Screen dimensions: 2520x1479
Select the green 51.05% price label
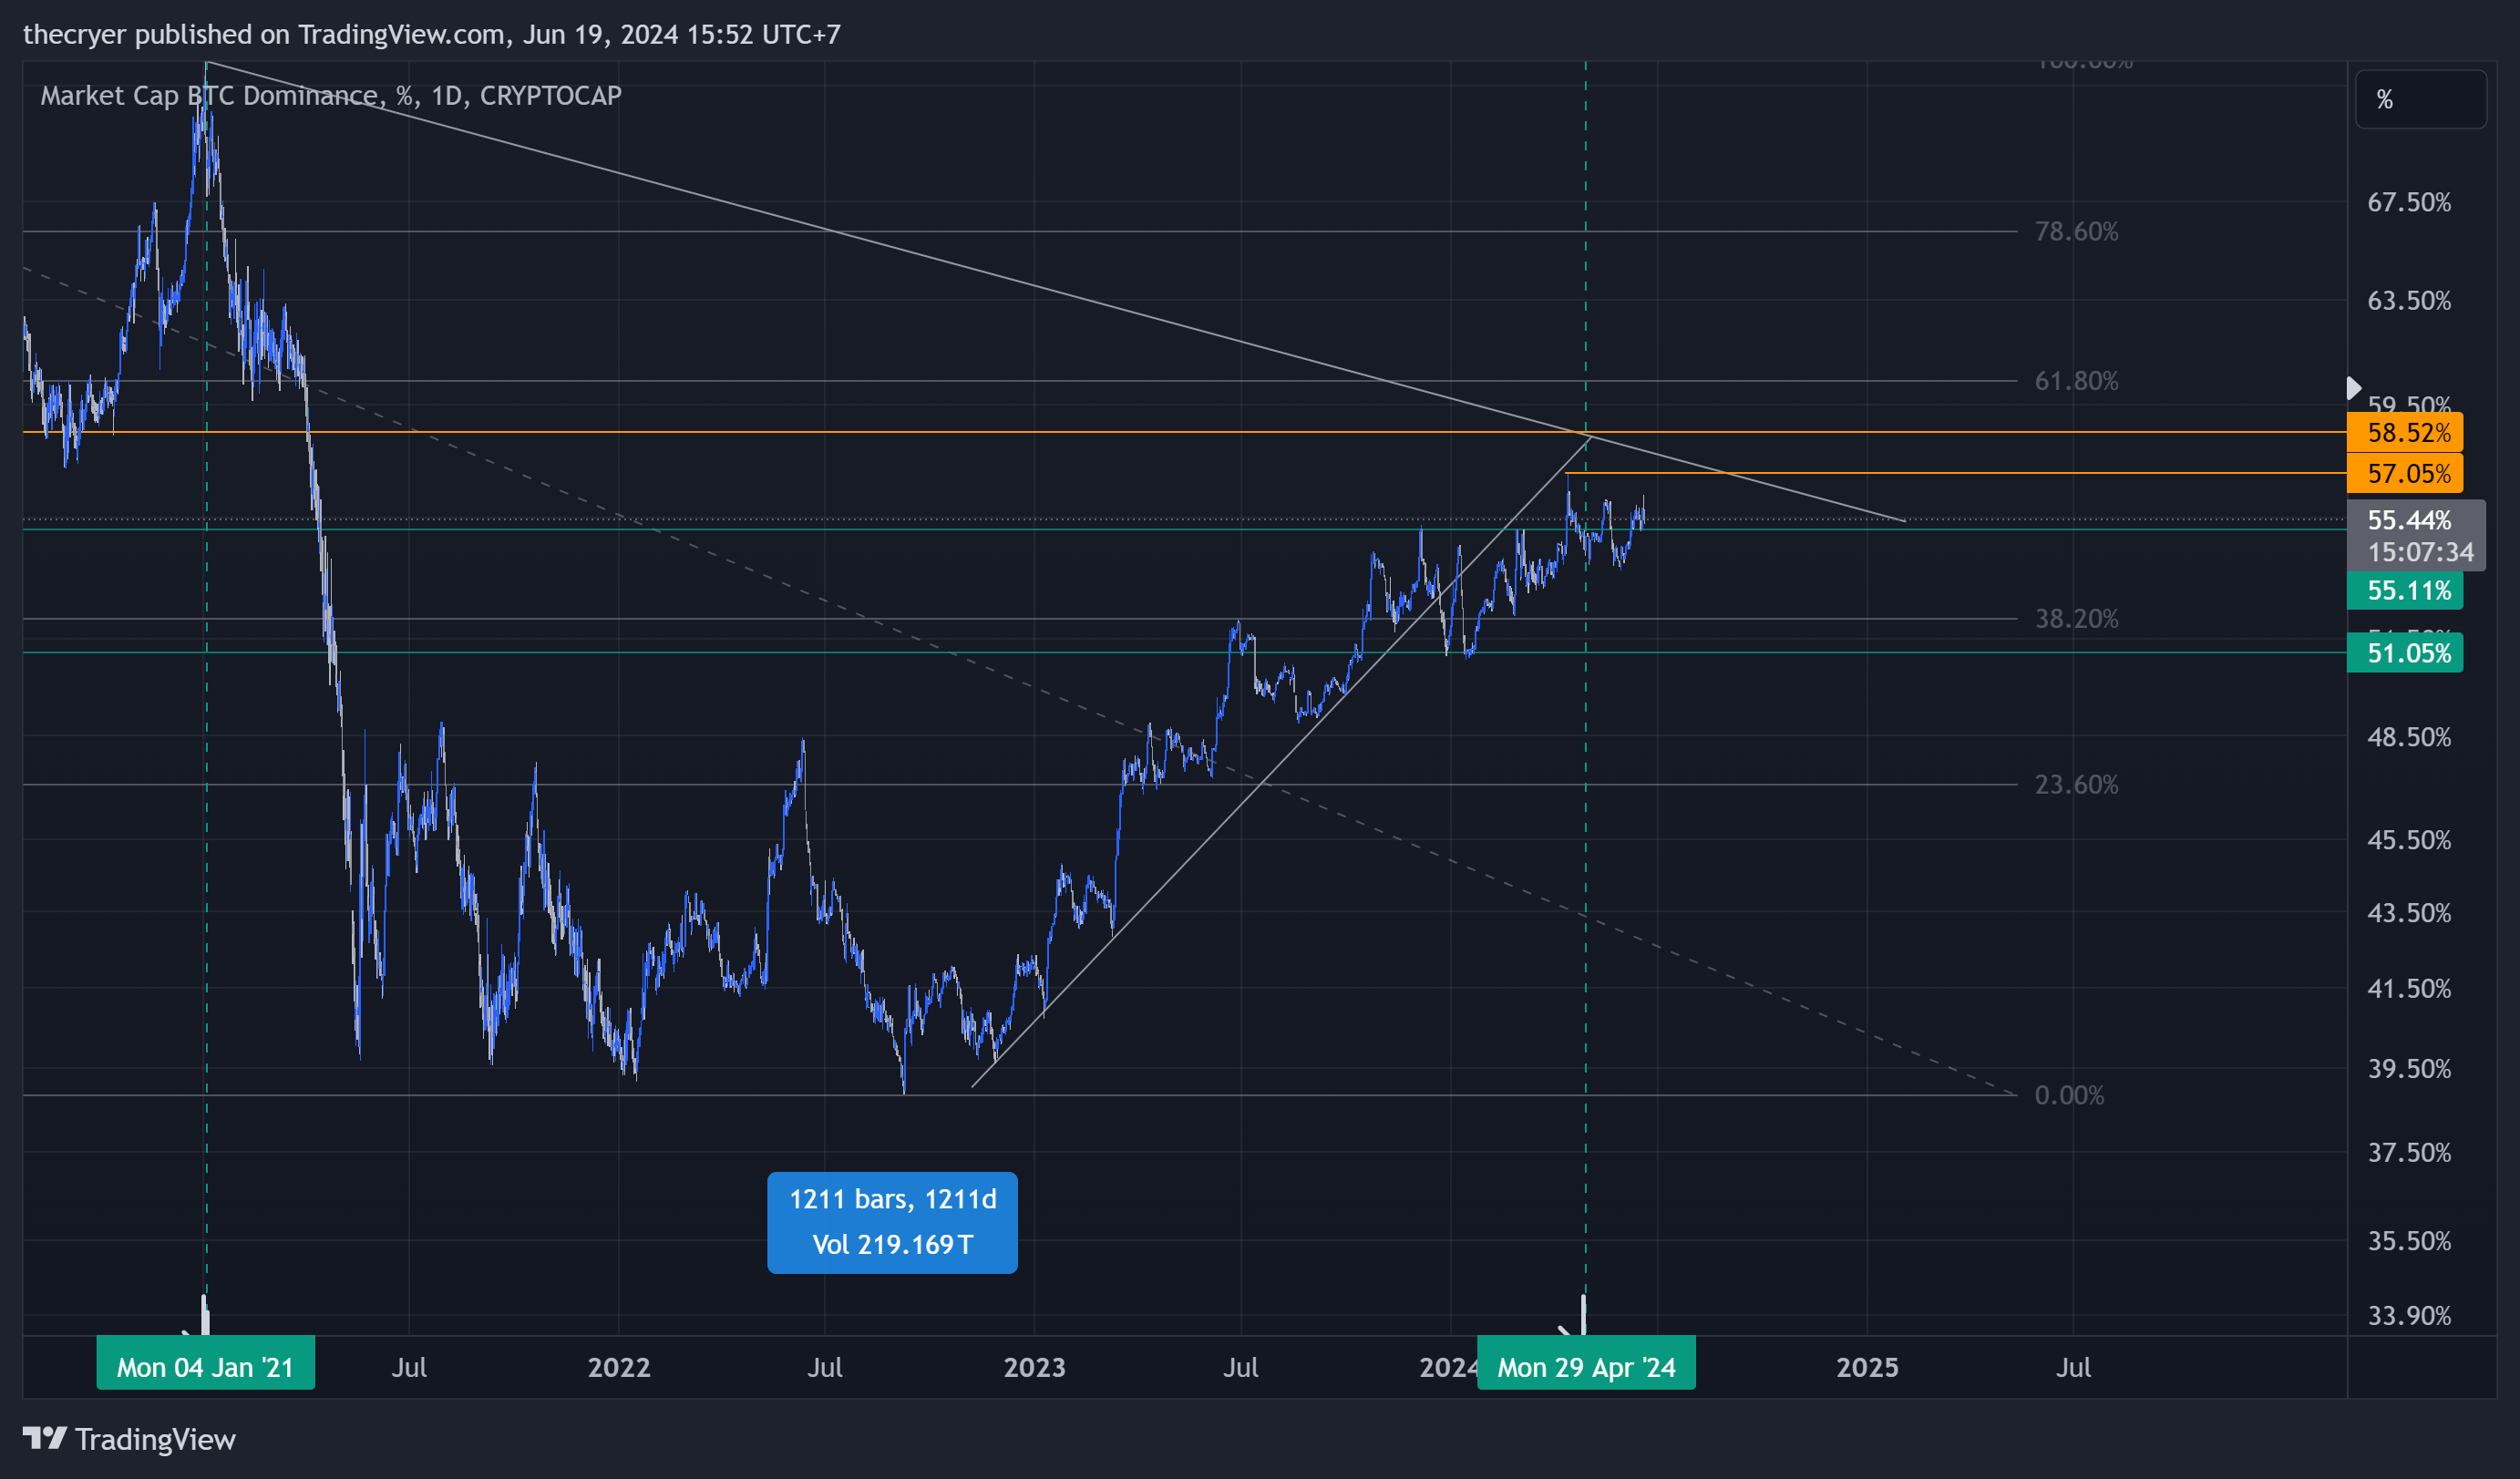(x=2404, y=653)
